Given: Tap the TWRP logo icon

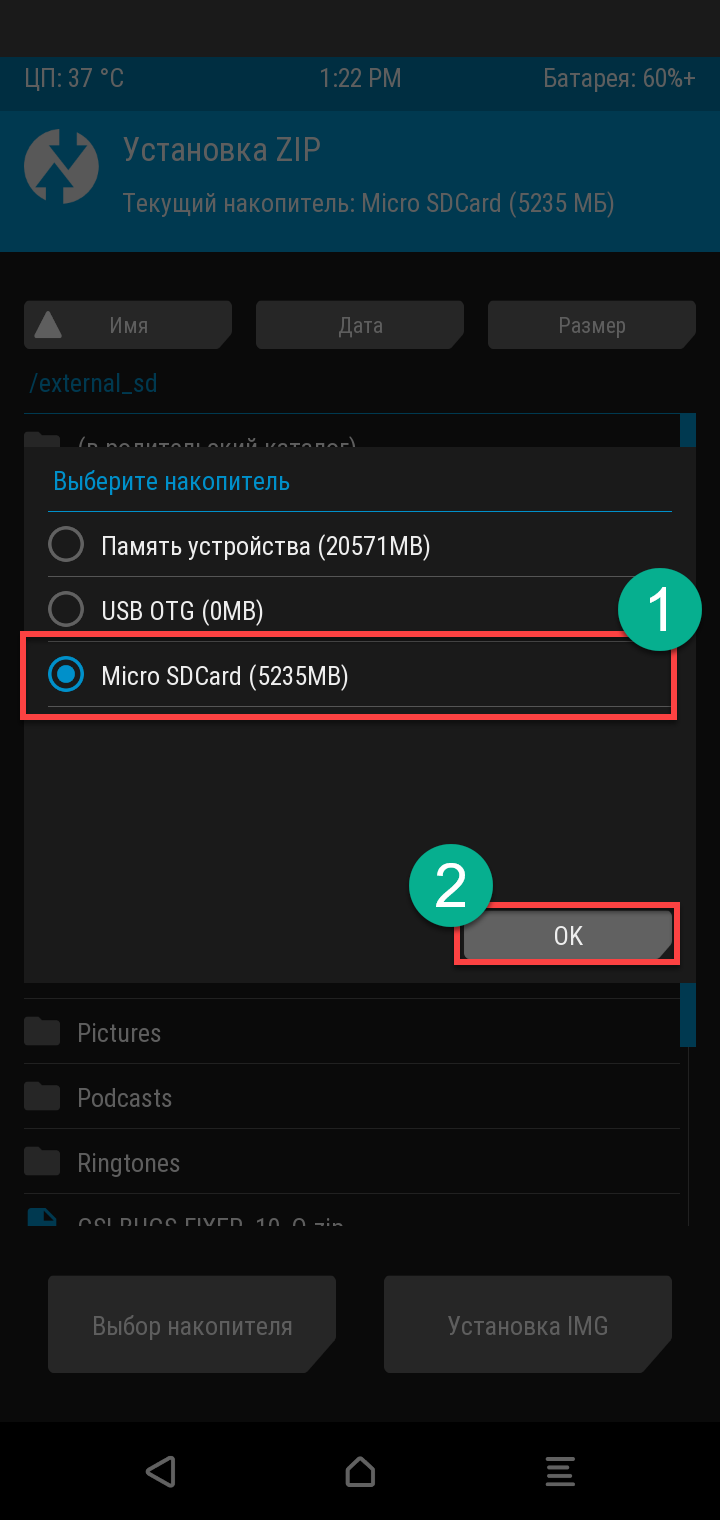Looking at the screenshot, I should pyautogui.click(x=62, y=167).
